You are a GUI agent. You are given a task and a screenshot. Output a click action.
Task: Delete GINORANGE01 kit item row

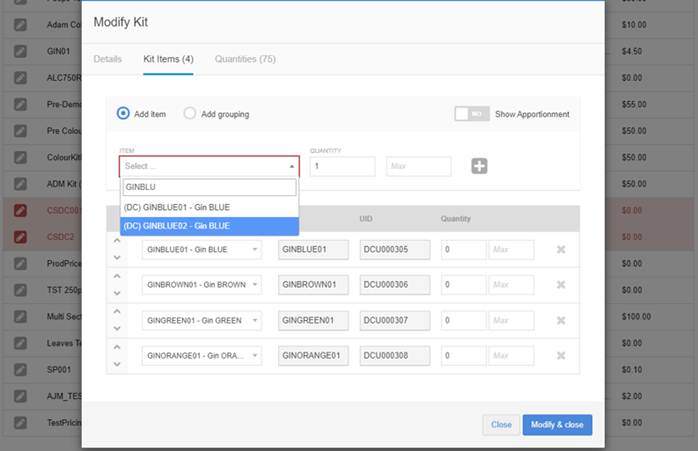pyautogui.click(x=561, y=355)
